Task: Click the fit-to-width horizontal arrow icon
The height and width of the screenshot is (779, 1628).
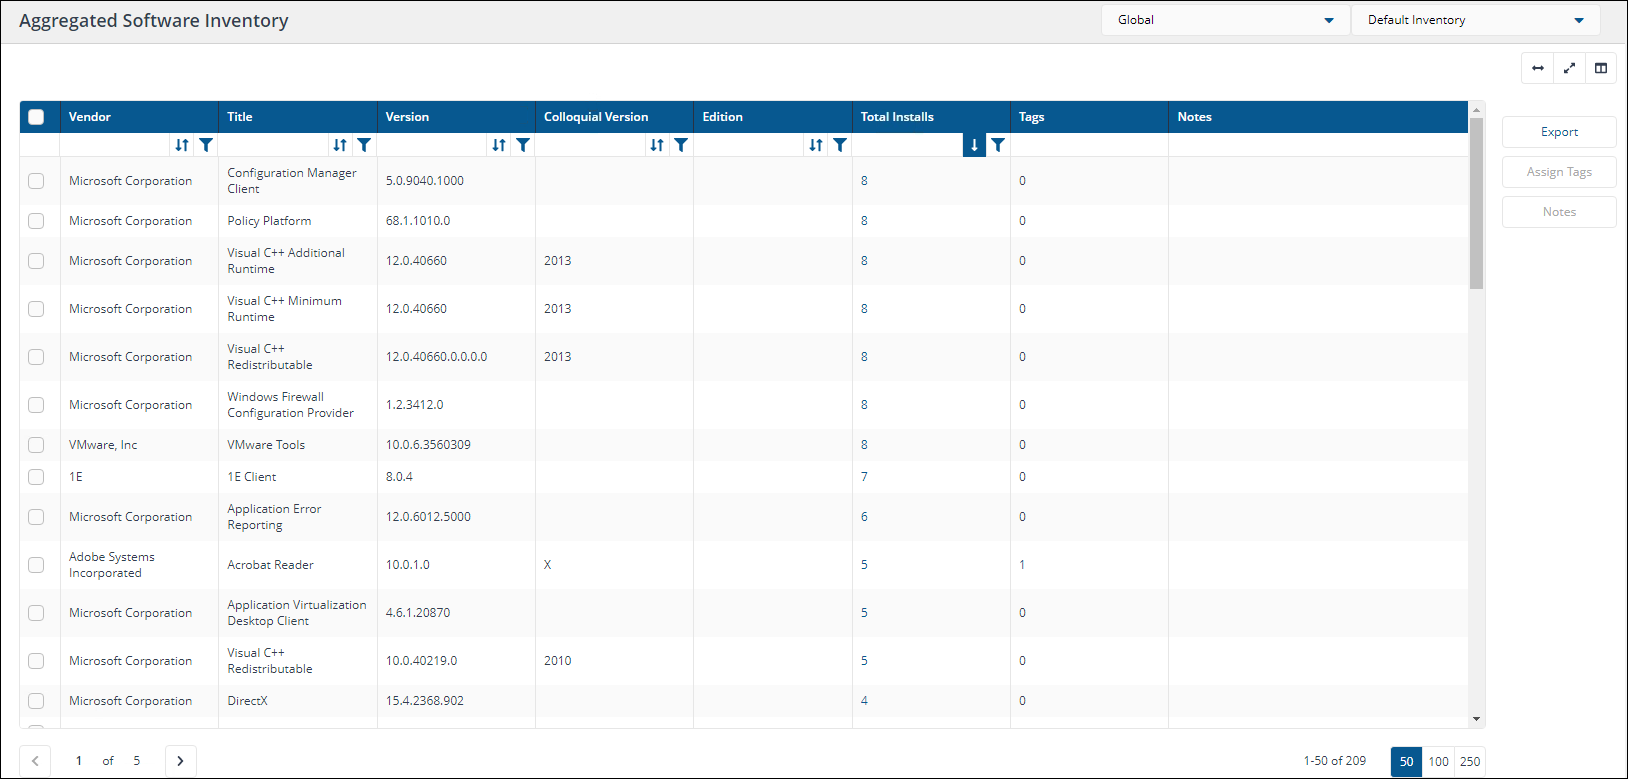Action: (x=1538, y=68)
